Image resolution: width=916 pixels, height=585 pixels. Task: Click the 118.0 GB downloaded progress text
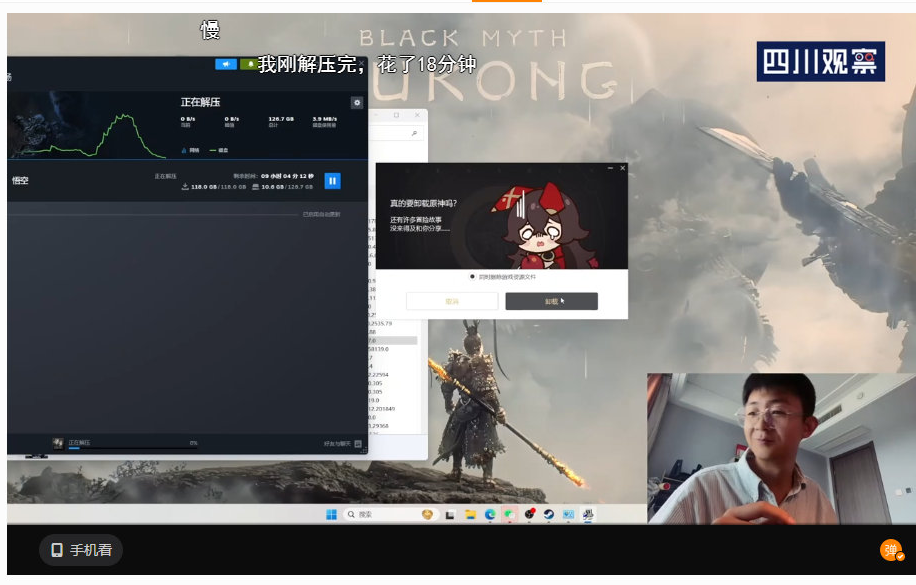[x=214, y=187]
